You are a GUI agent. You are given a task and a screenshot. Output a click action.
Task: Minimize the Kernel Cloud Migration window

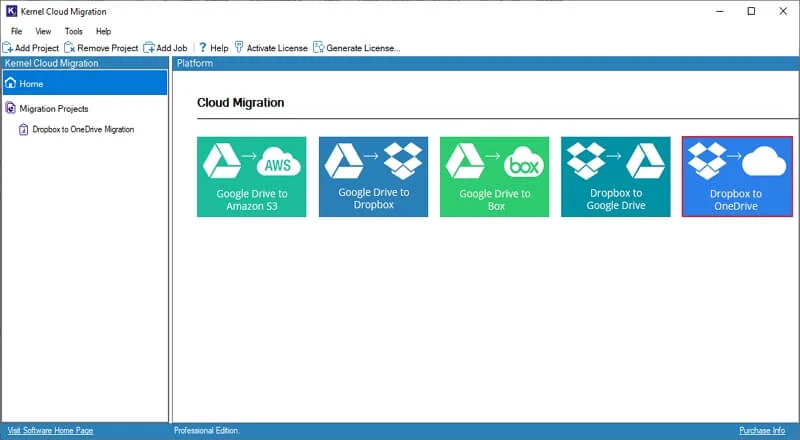point(720,11)
